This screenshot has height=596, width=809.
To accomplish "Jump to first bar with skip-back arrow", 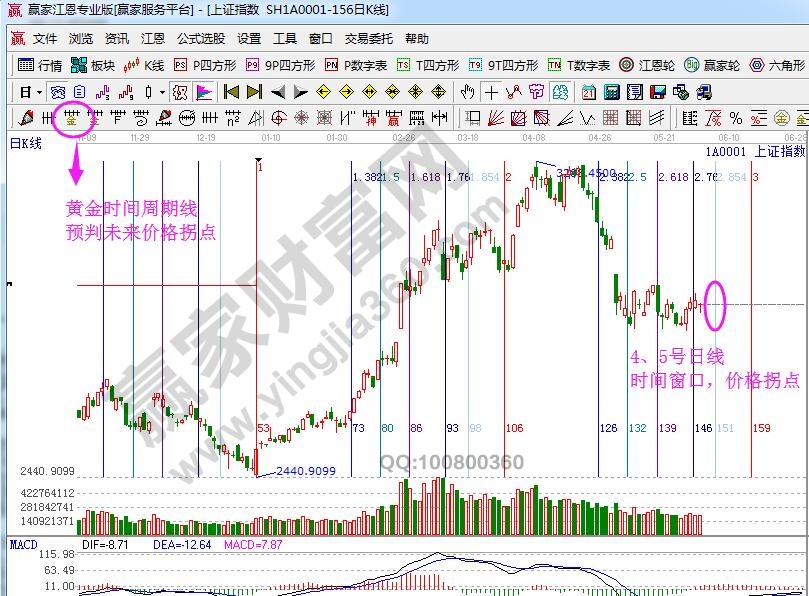I will [231, 92].
